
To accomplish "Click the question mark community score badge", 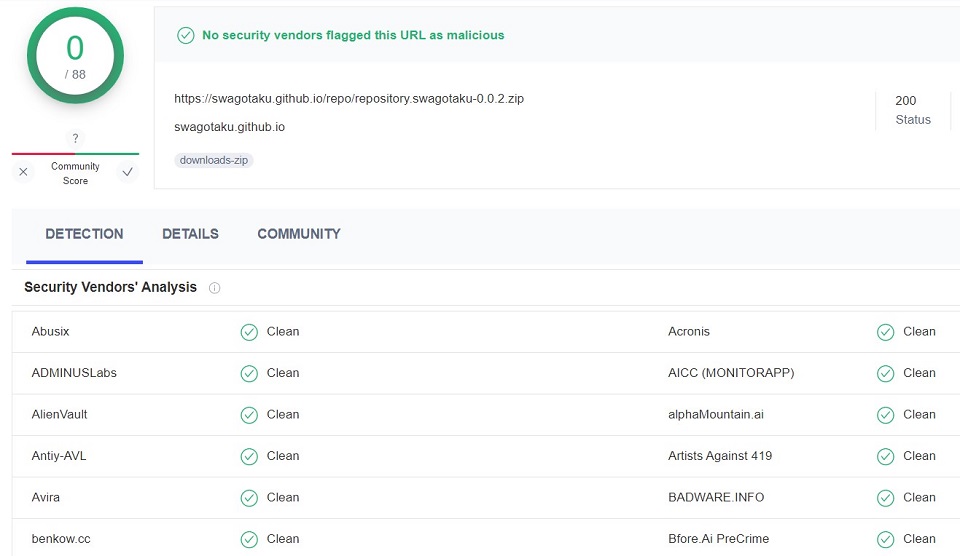I will (75, 138).
